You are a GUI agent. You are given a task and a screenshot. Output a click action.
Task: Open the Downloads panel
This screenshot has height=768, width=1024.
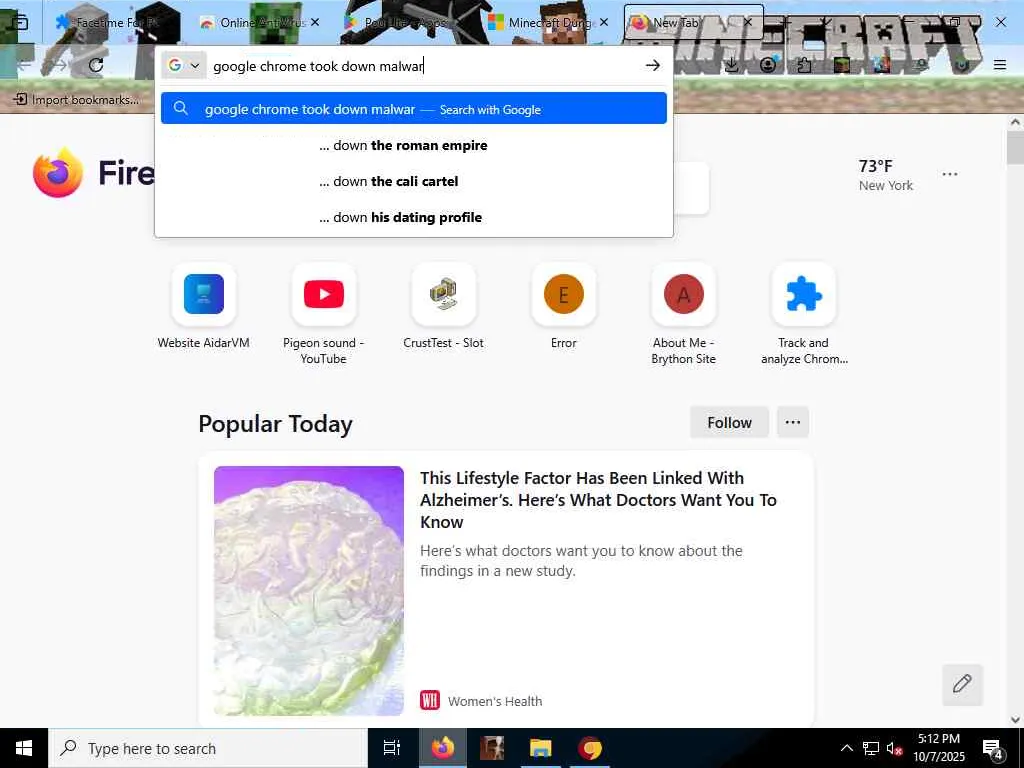tap(732, 65)
